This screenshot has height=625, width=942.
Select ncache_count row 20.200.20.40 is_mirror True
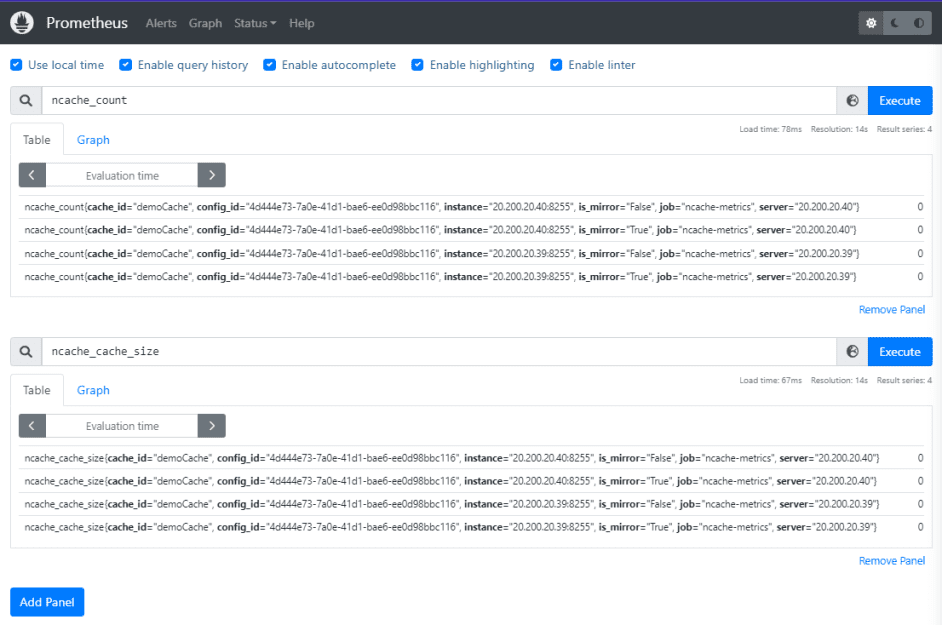coord(472,230)
